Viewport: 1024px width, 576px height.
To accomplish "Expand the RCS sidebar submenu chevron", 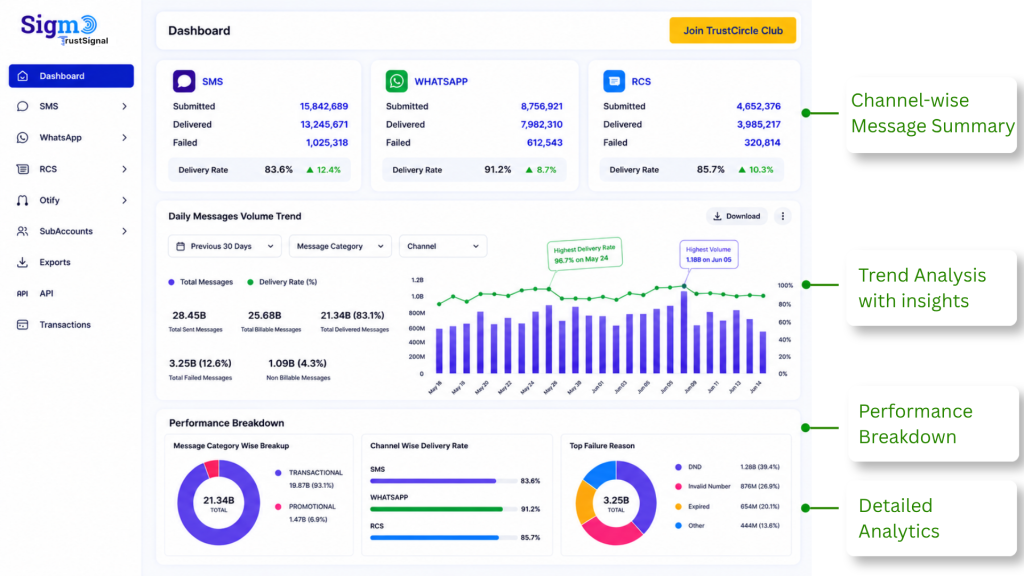I will pyautogui.click(x=124, y=169).
